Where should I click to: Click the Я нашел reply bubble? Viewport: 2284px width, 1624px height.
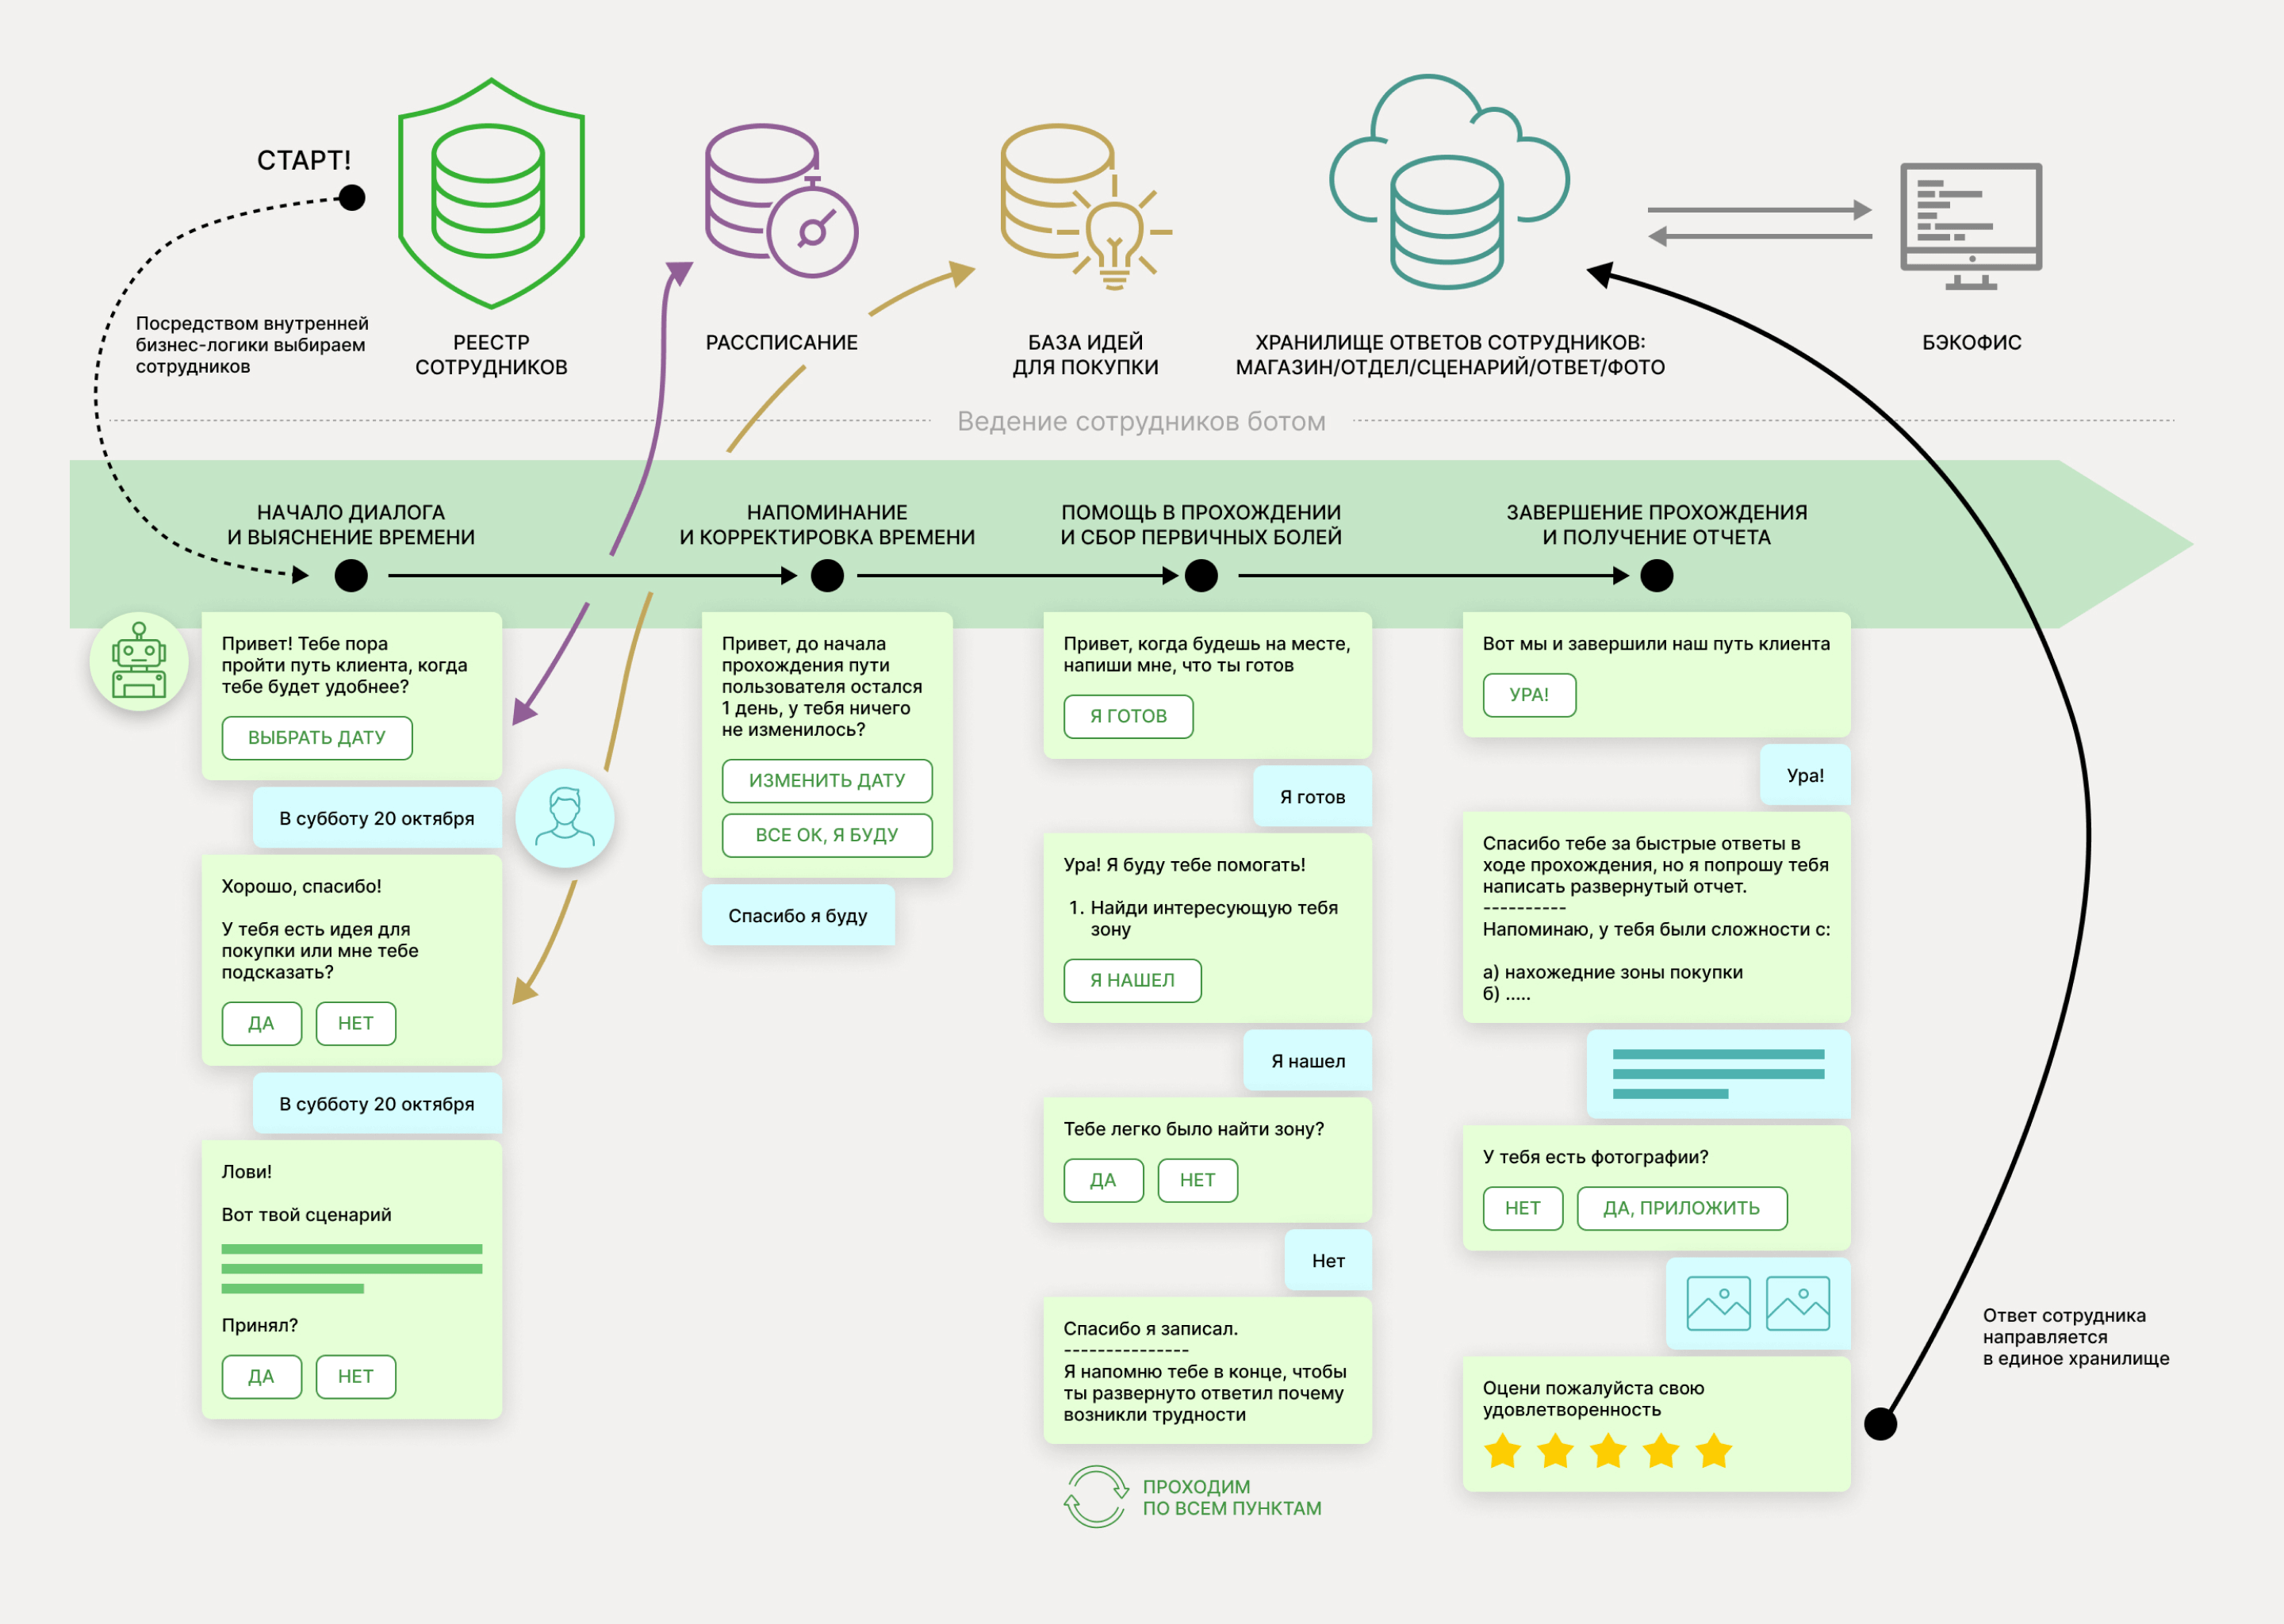pyautogui.click(x=1308, y=1061)
